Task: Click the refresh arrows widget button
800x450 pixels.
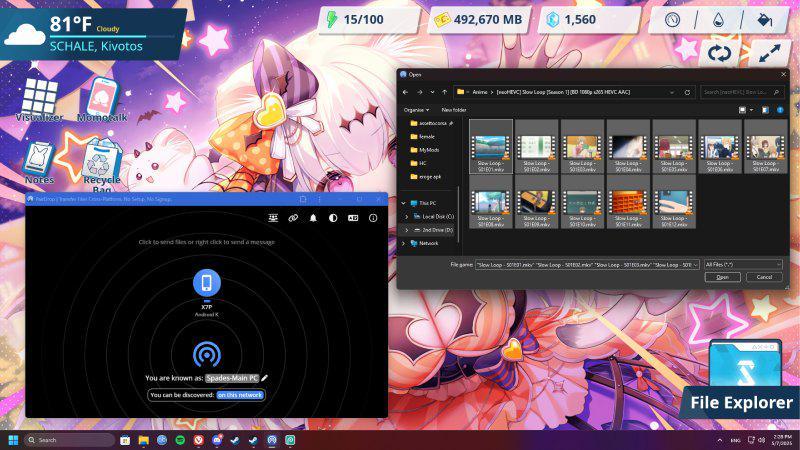Action: point(719,53)
